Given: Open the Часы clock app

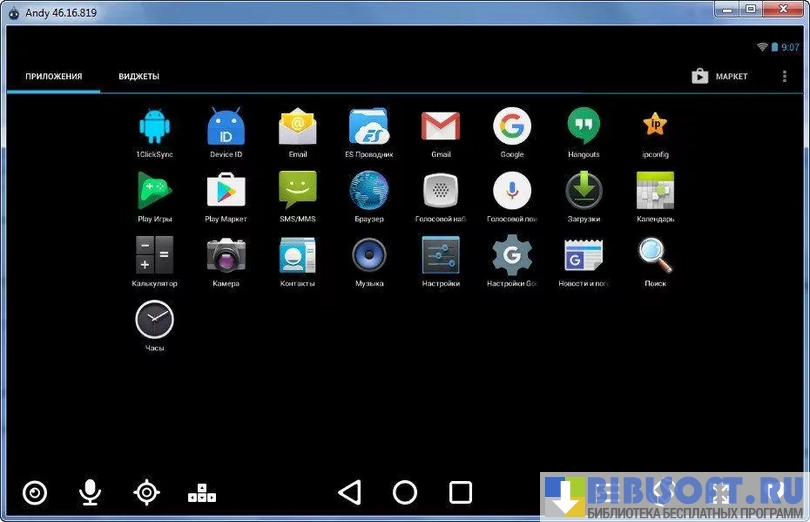Looking at the screenshot, I should (x=154, y=320).
